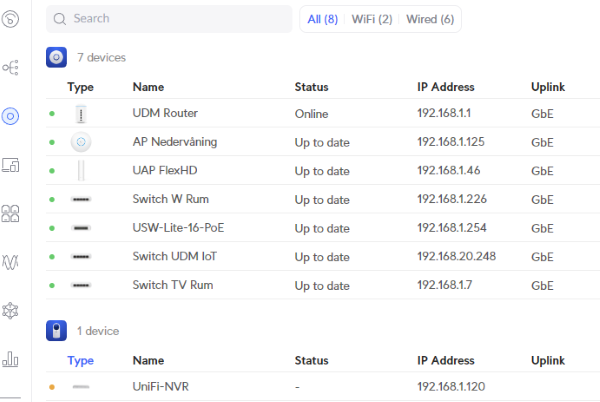Click inside the Search field
The height and width of the screenshot is (402, 600).
[169, 19]
